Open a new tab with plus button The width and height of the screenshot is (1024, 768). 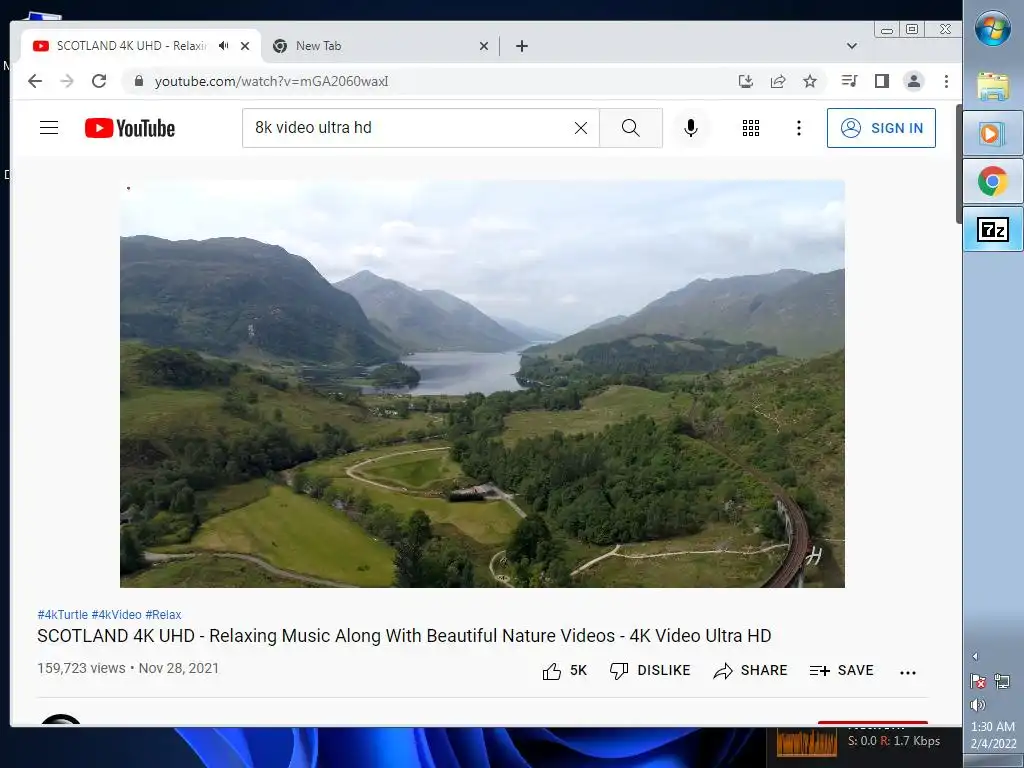[x=522, y=46]
